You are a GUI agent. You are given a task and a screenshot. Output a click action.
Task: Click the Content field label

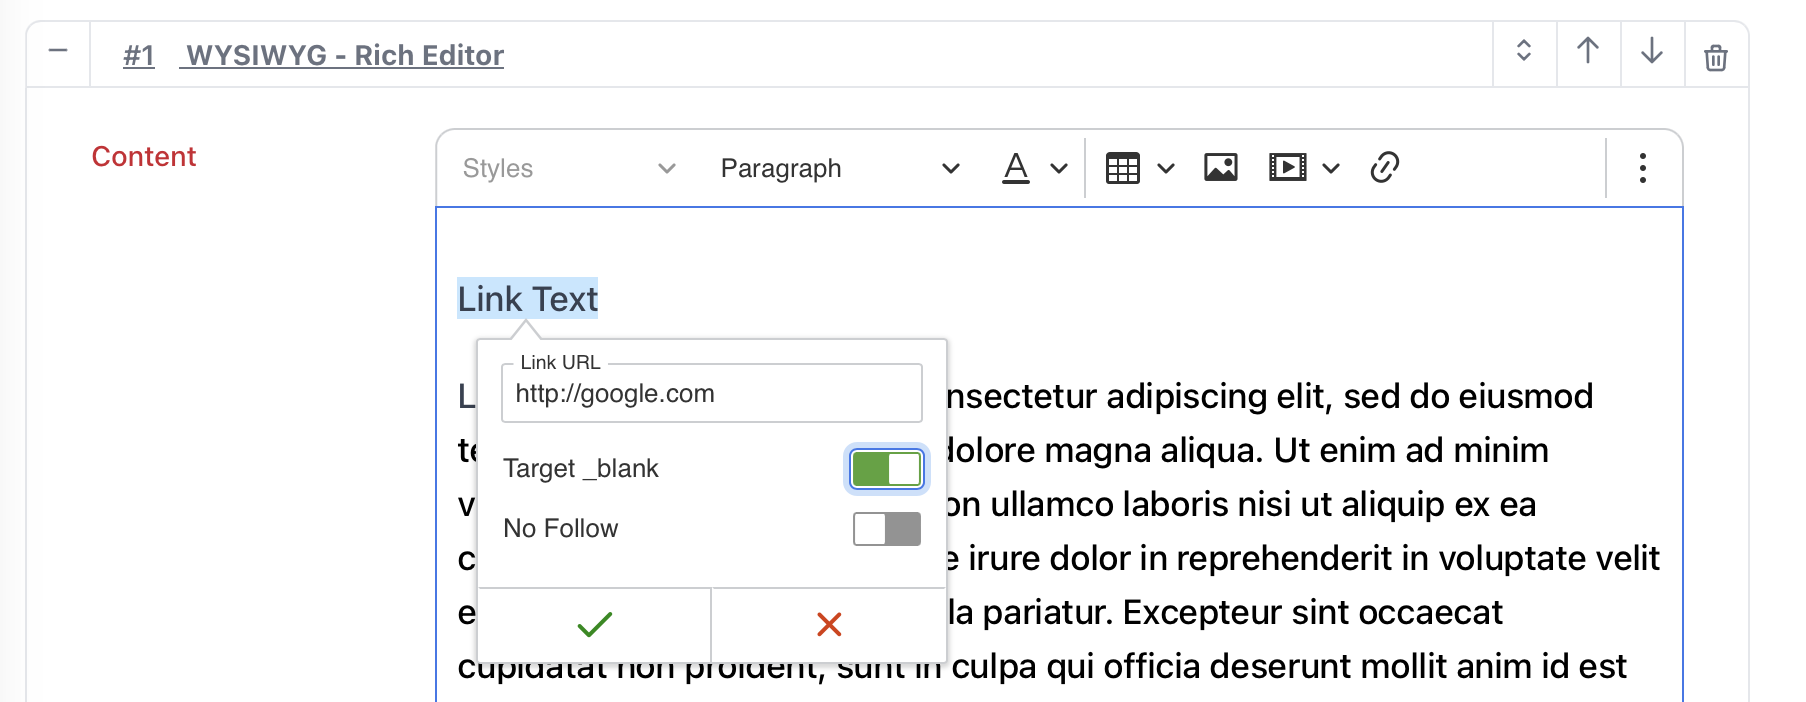point(144,157)
